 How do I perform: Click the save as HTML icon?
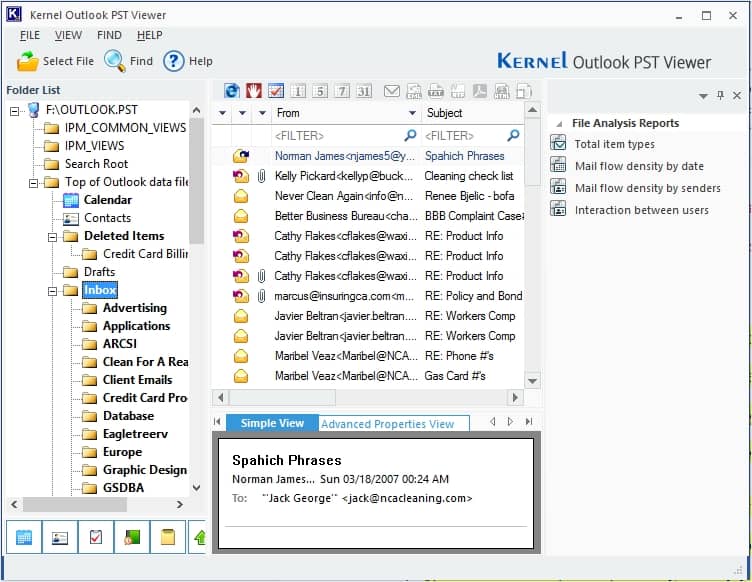pyautogui.click(x=502, y=91)
